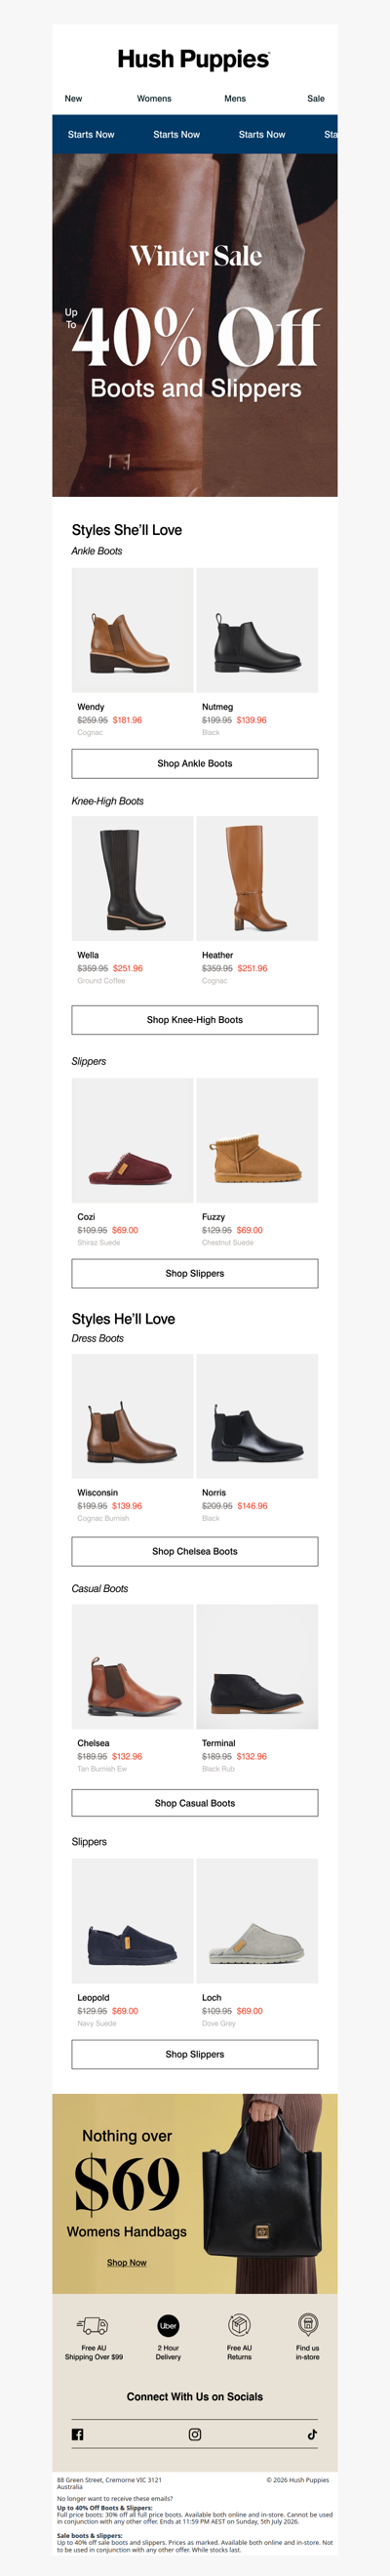390x2576 pixels.
Task: Open the Winter Sale 40% Off banner
Action: [x=195, y=325]
